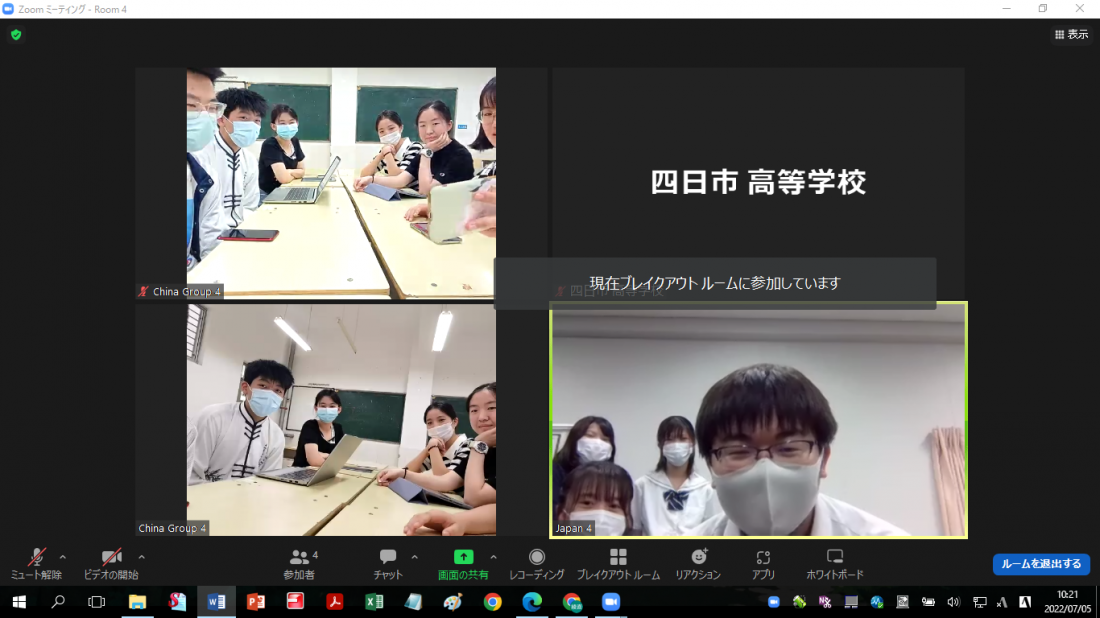Open Google Chrome from the taskbar

(492, 602)
